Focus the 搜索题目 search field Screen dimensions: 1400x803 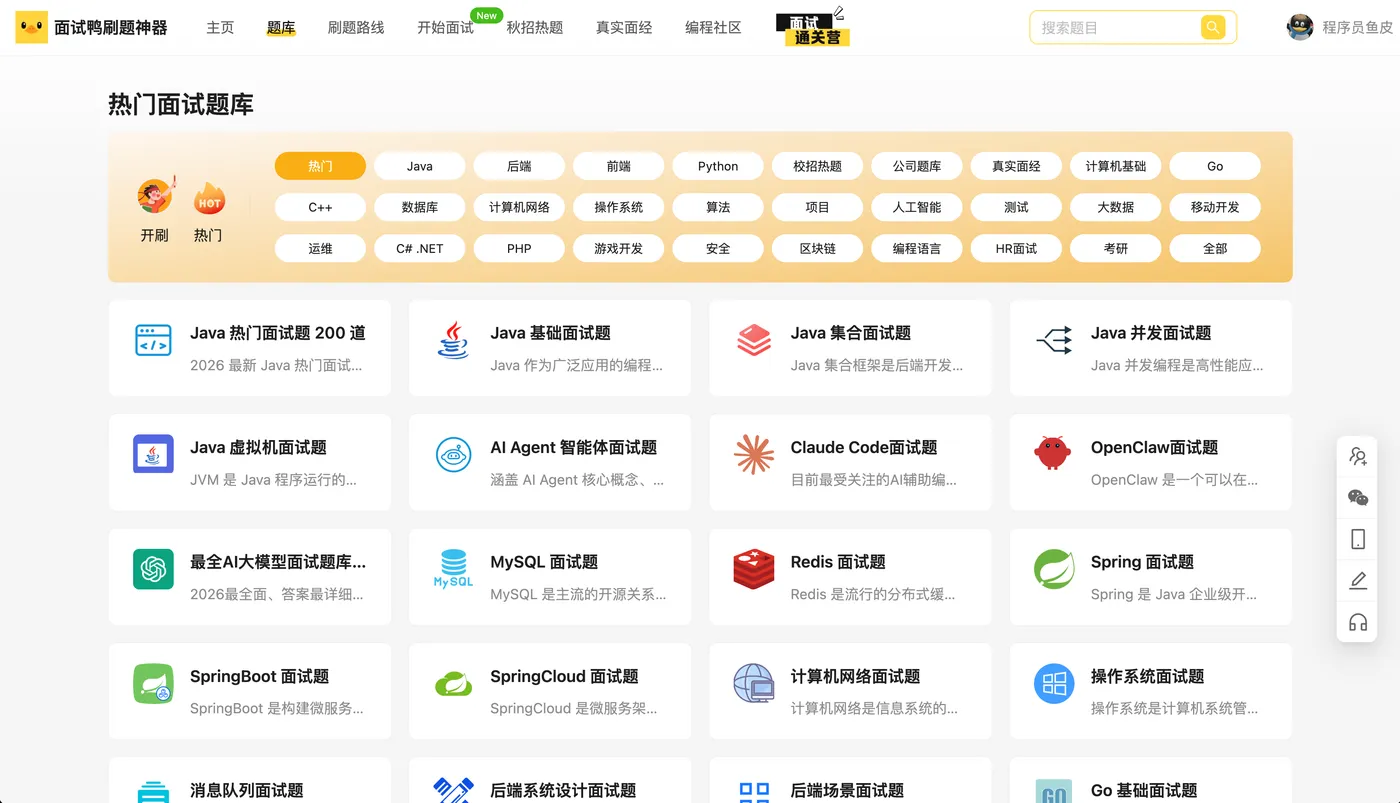[x=1115, y=28]
